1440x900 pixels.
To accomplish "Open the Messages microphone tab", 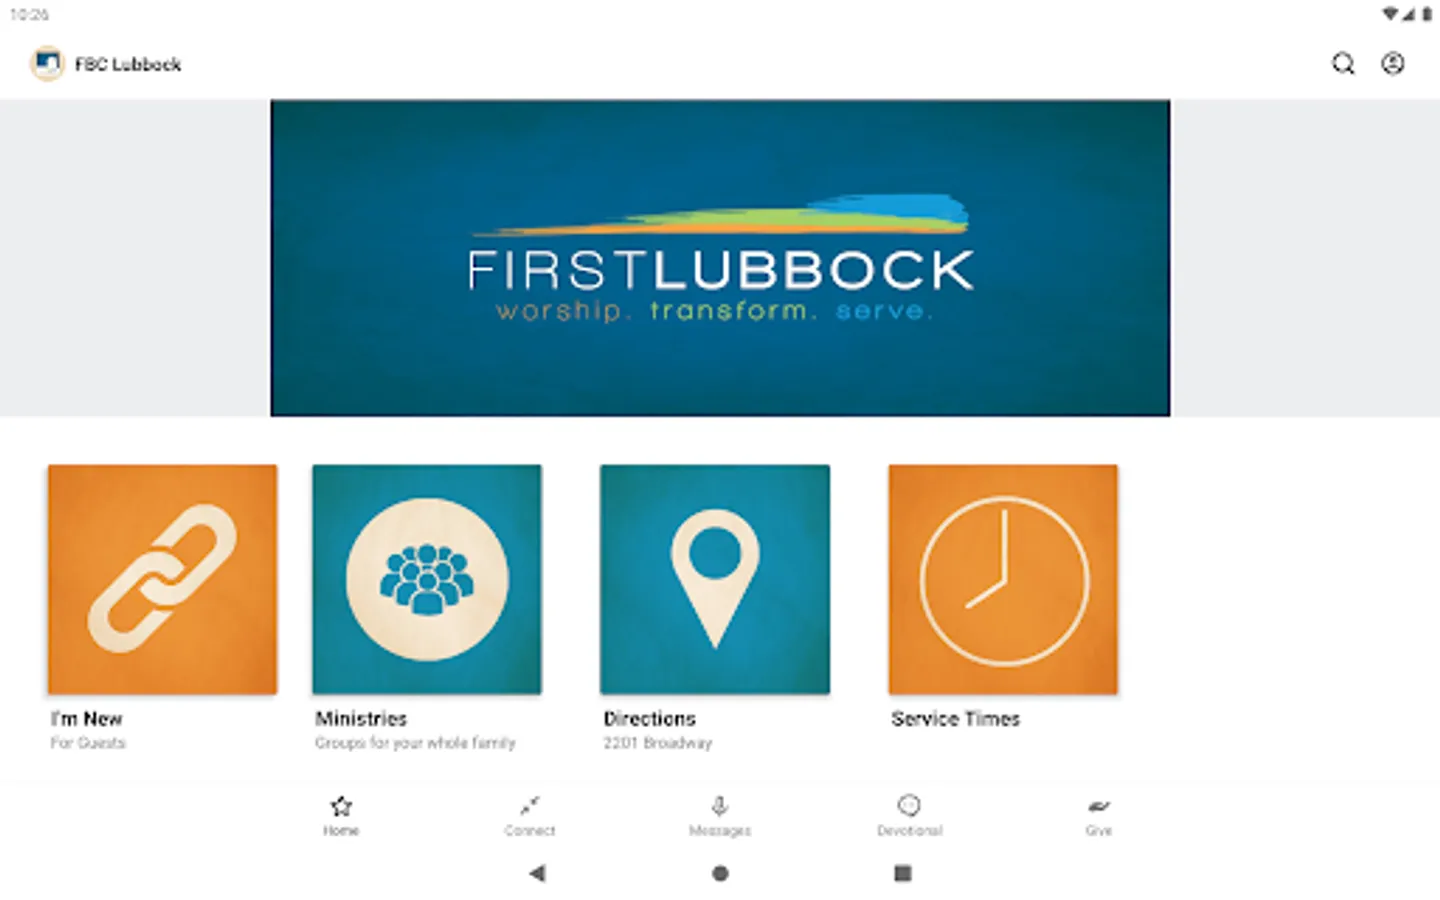I will pyautogui.click(x=720, y=816).
